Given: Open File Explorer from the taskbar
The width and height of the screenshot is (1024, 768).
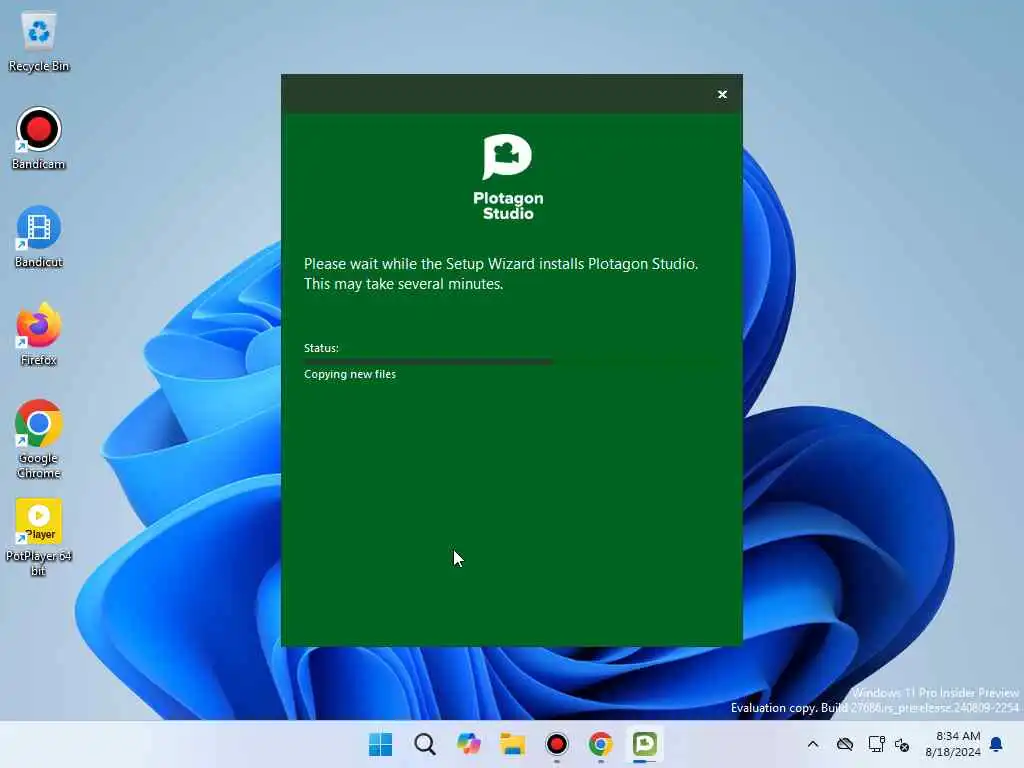Looking at the screenshot, I should coord(513,744).
